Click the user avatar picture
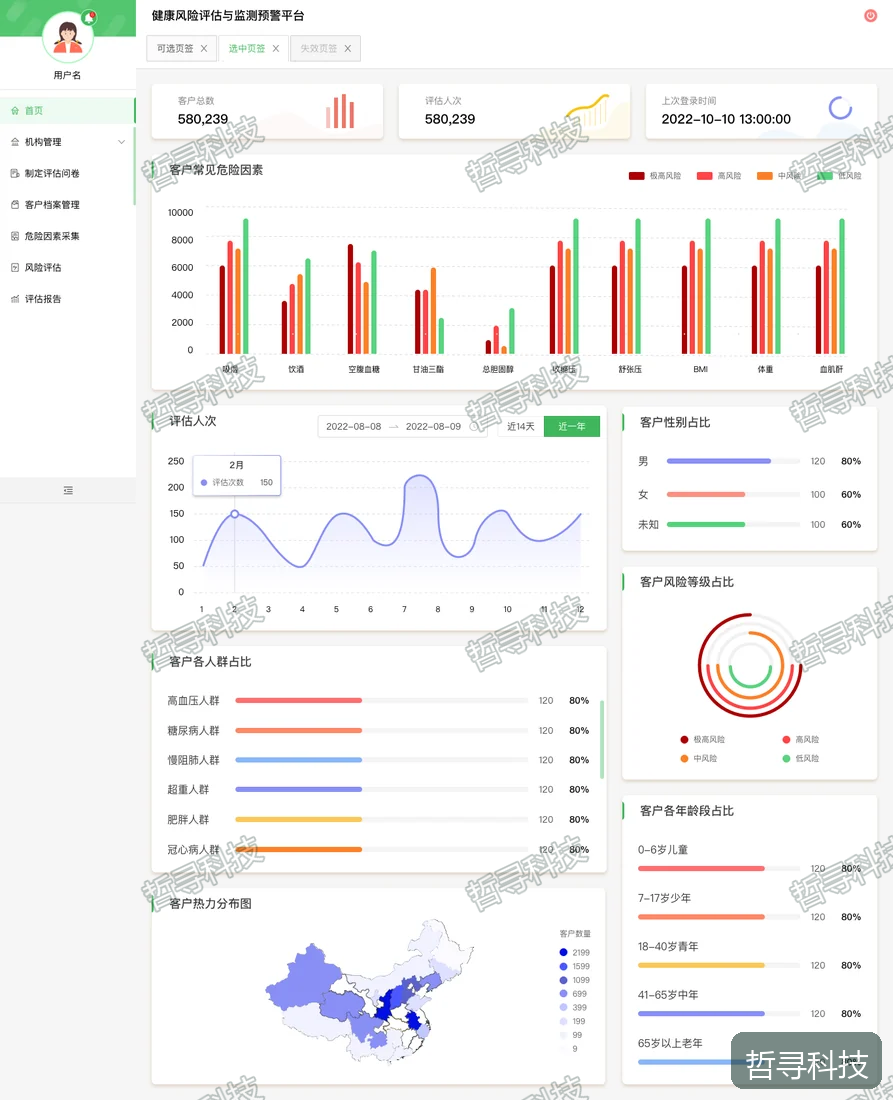 tap(67, 36)
